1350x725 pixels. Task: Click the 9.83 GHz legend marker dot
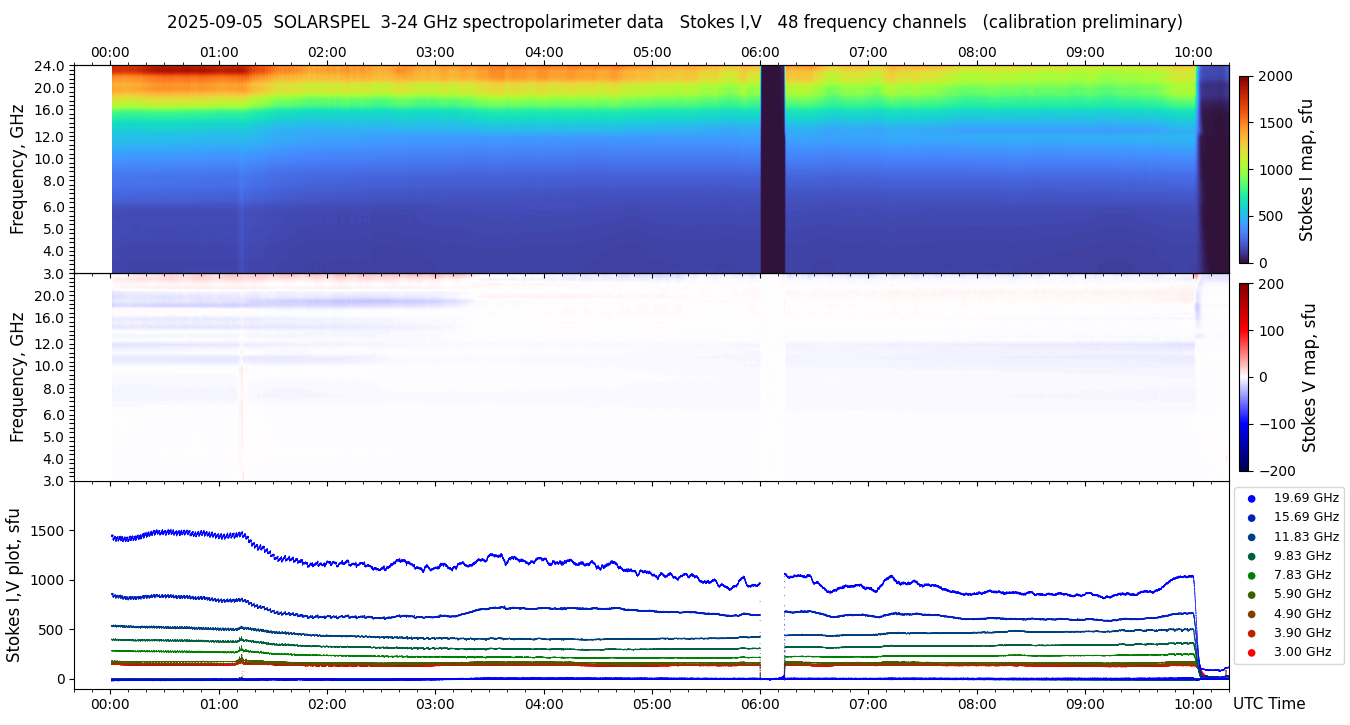coord(1251,556)
